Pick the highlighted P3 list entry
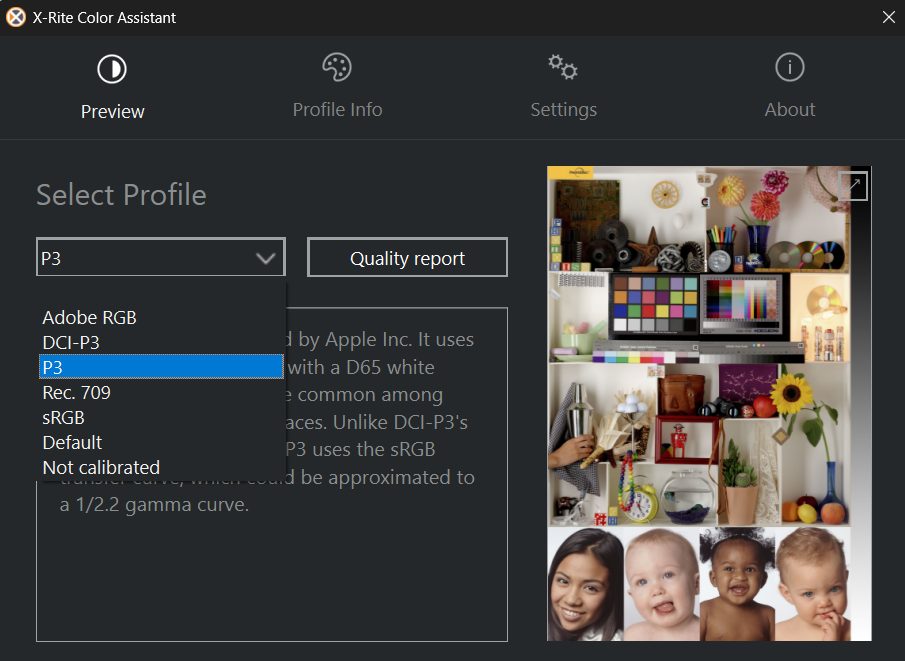This screenshot has height=661, width=905. point(160,367)
